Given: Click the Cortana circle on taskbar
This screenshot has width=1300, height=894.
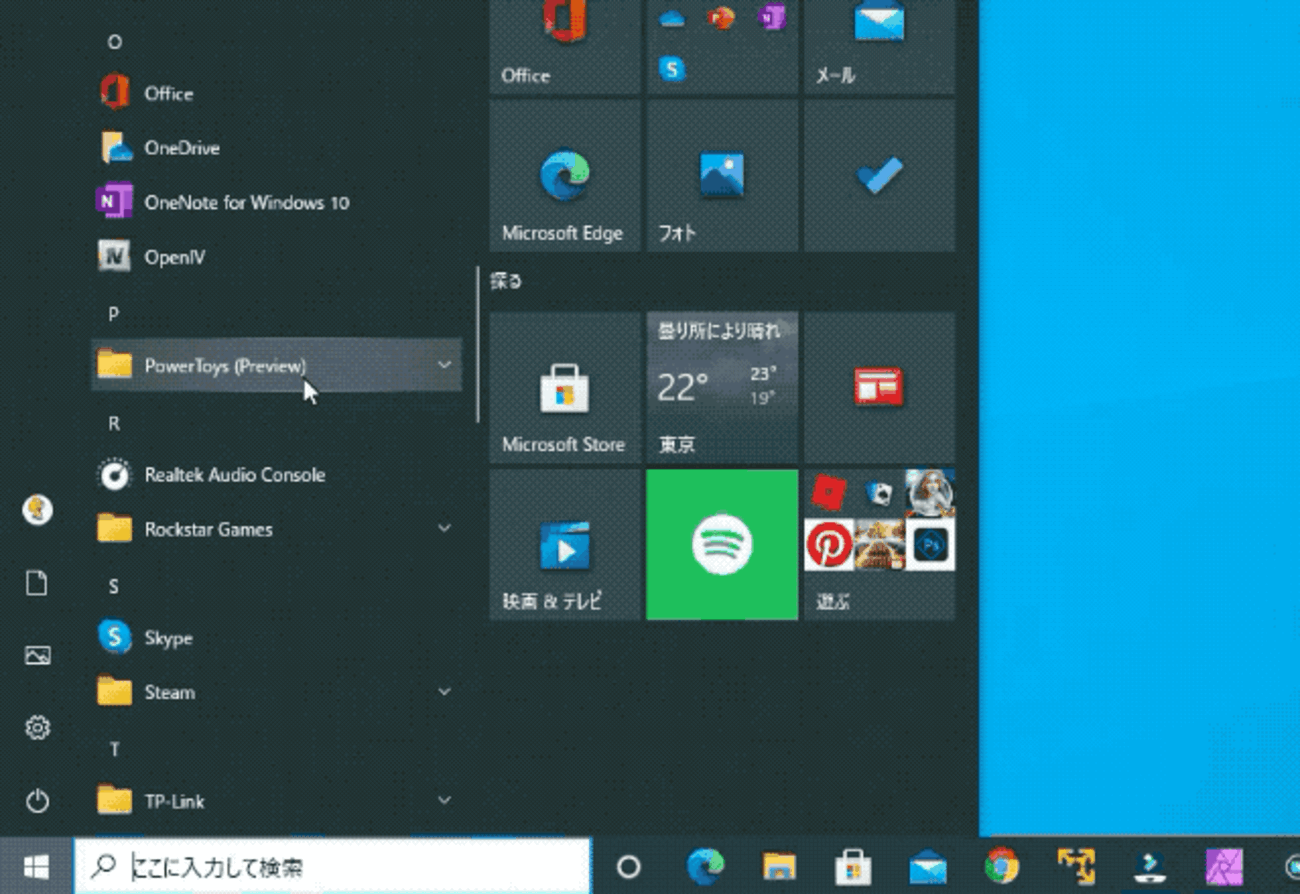Looking at the screenshot, I should pyautogui.click(x=628, y=866).
